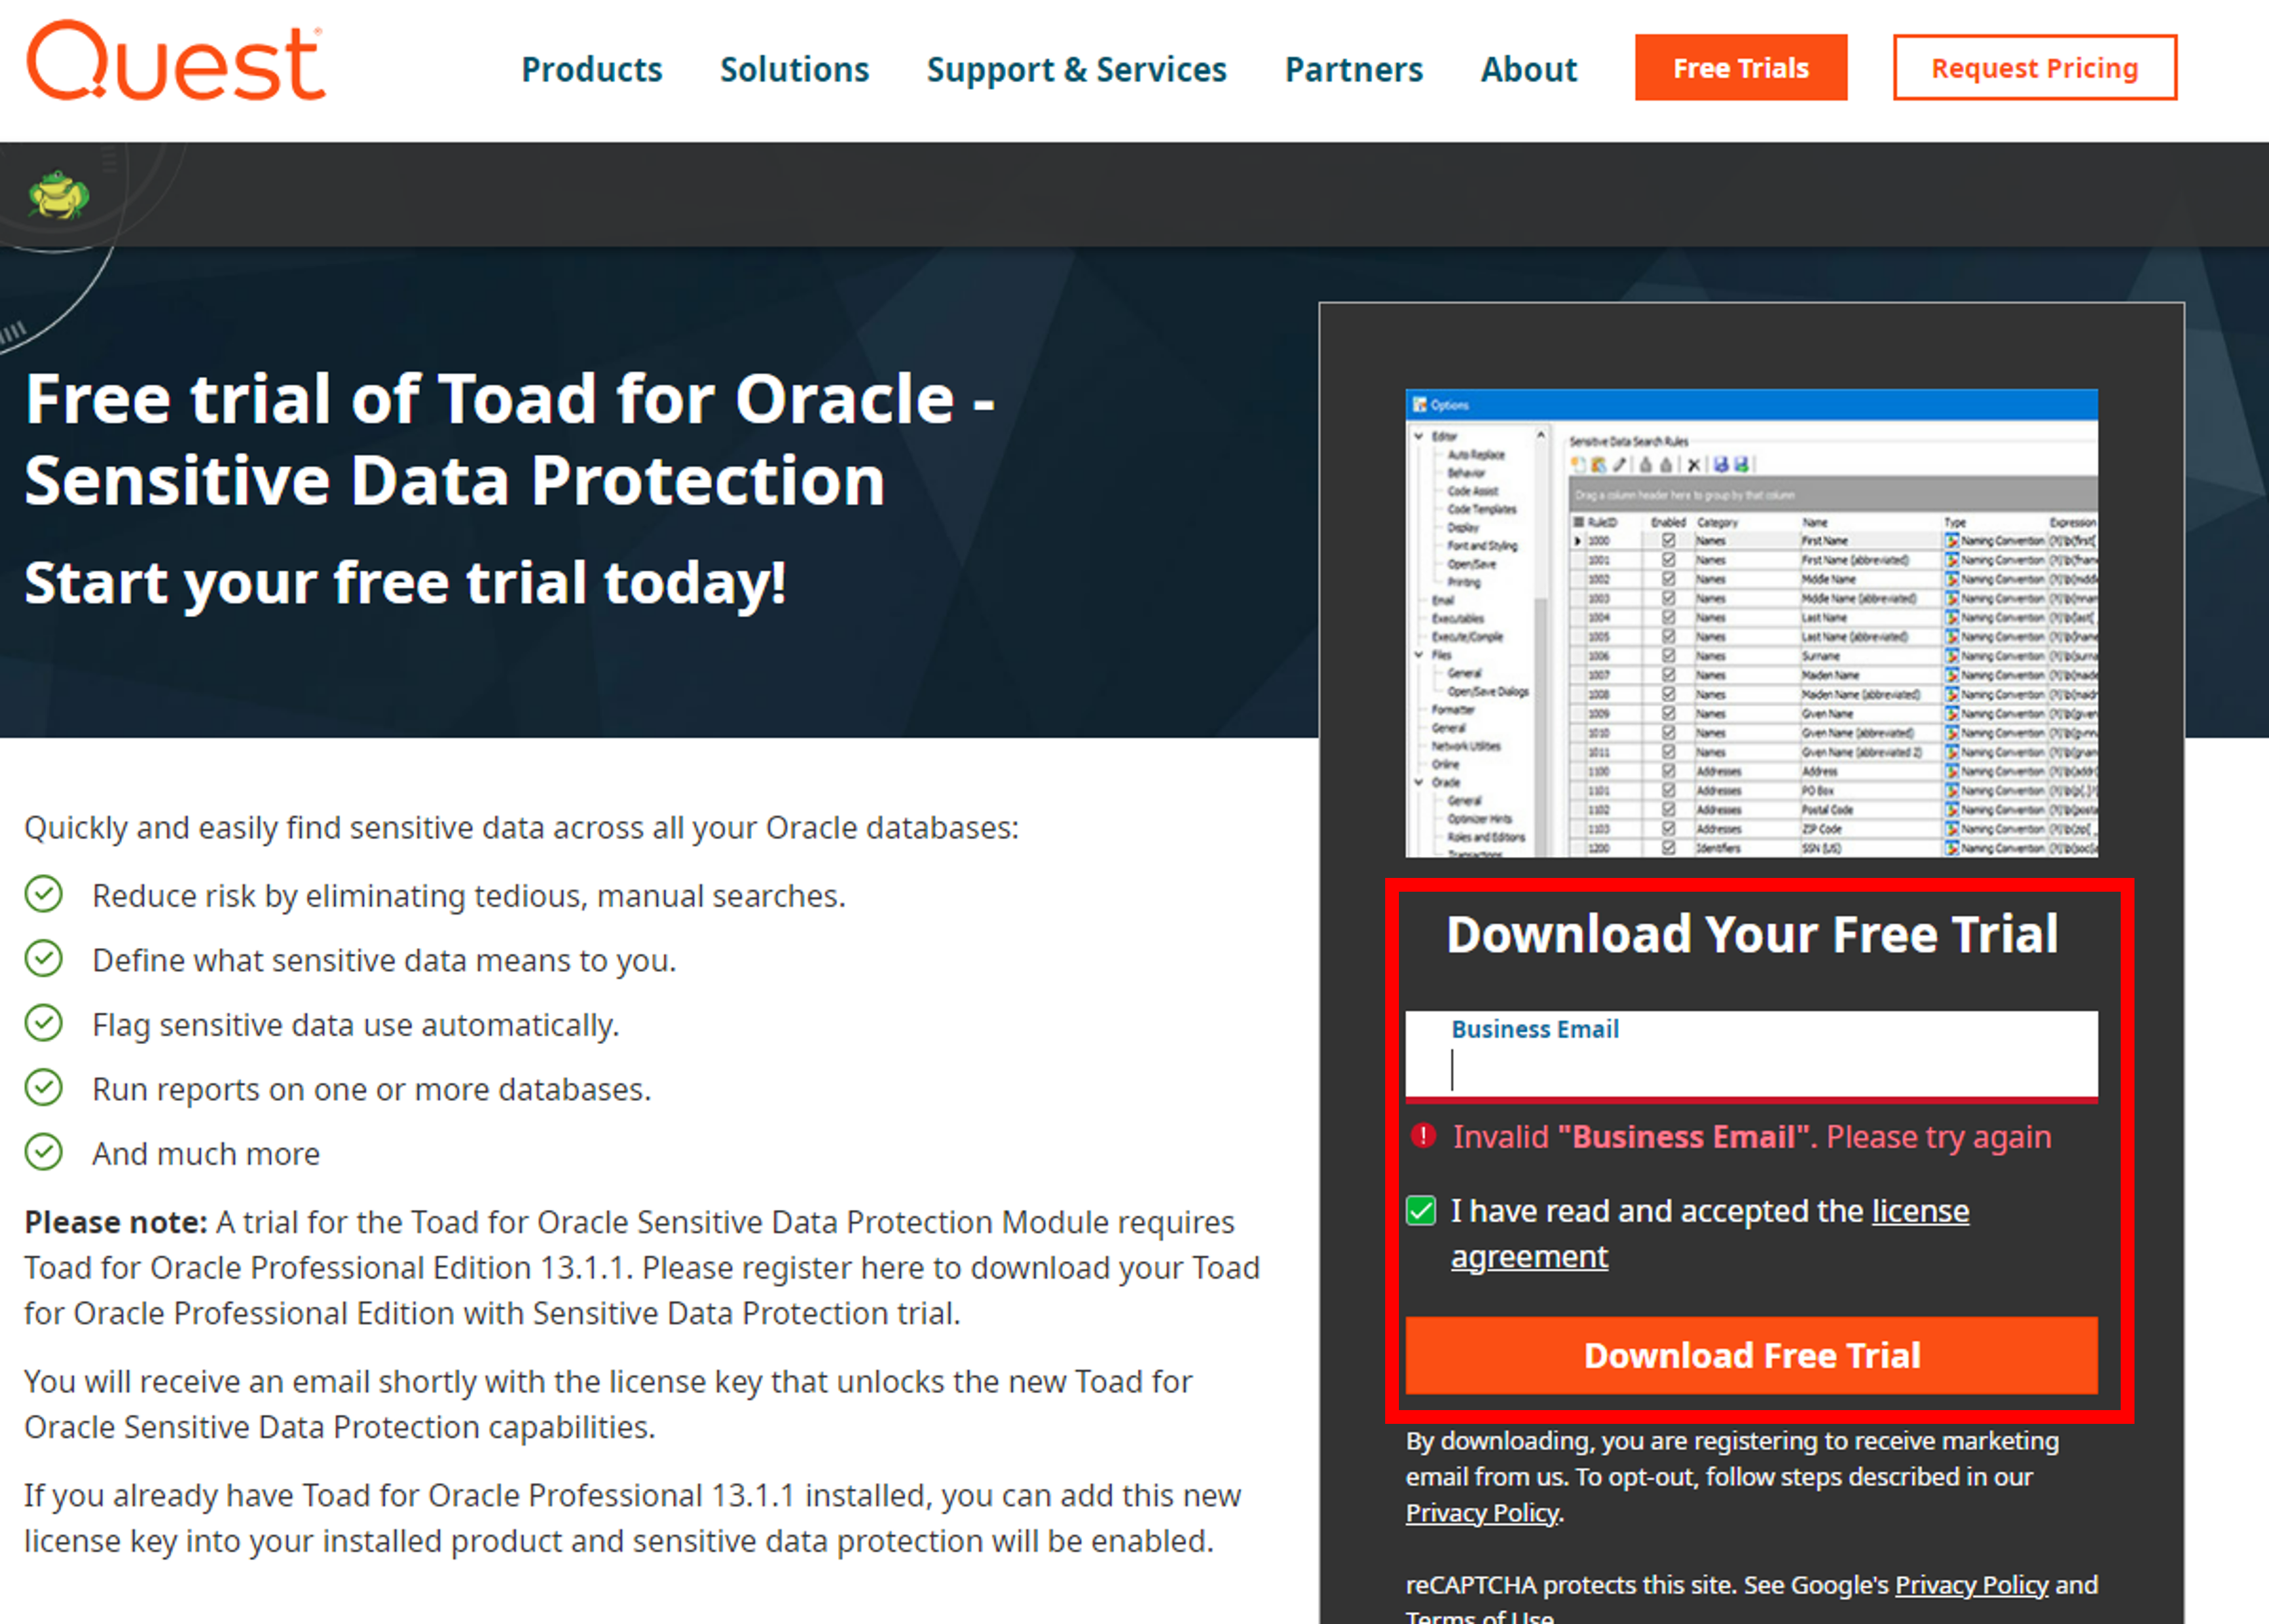Open the Support & Services menu

point(1076,69)
